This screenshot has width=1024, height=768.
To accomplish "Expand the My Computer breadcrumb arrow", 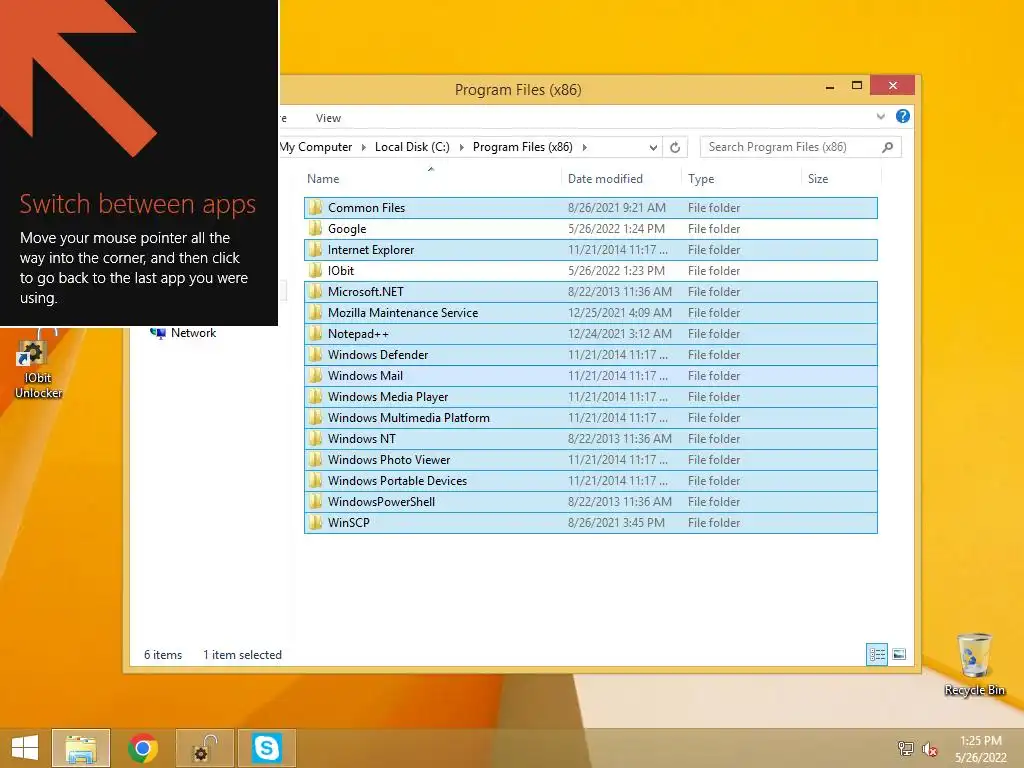I will (x=364, y=148).
